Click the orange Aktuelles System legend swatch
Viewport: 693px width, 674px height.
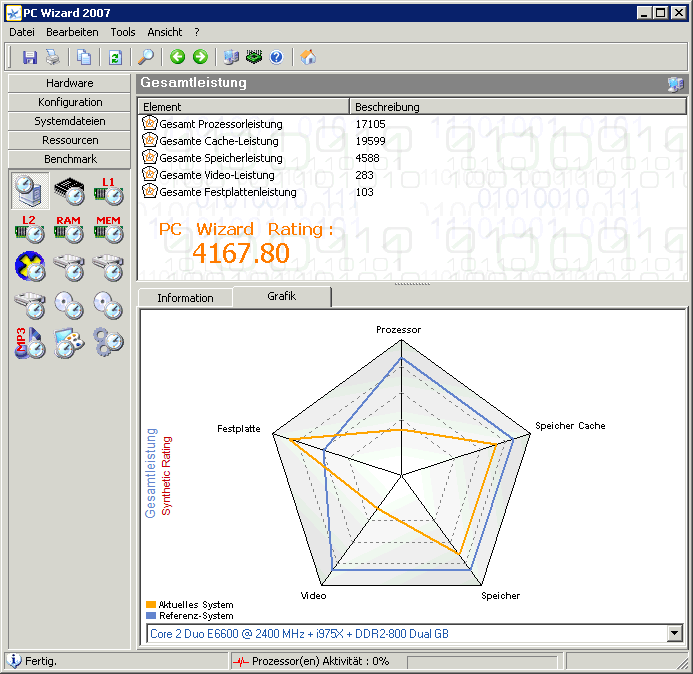(x=151, y=605)
